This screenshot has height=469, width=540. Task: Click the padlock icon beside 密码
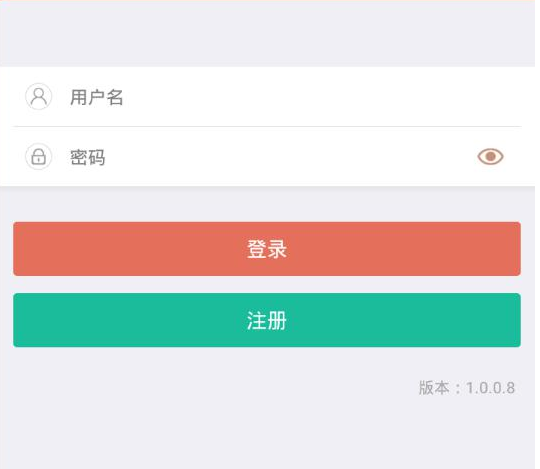(x=39, y=157)
